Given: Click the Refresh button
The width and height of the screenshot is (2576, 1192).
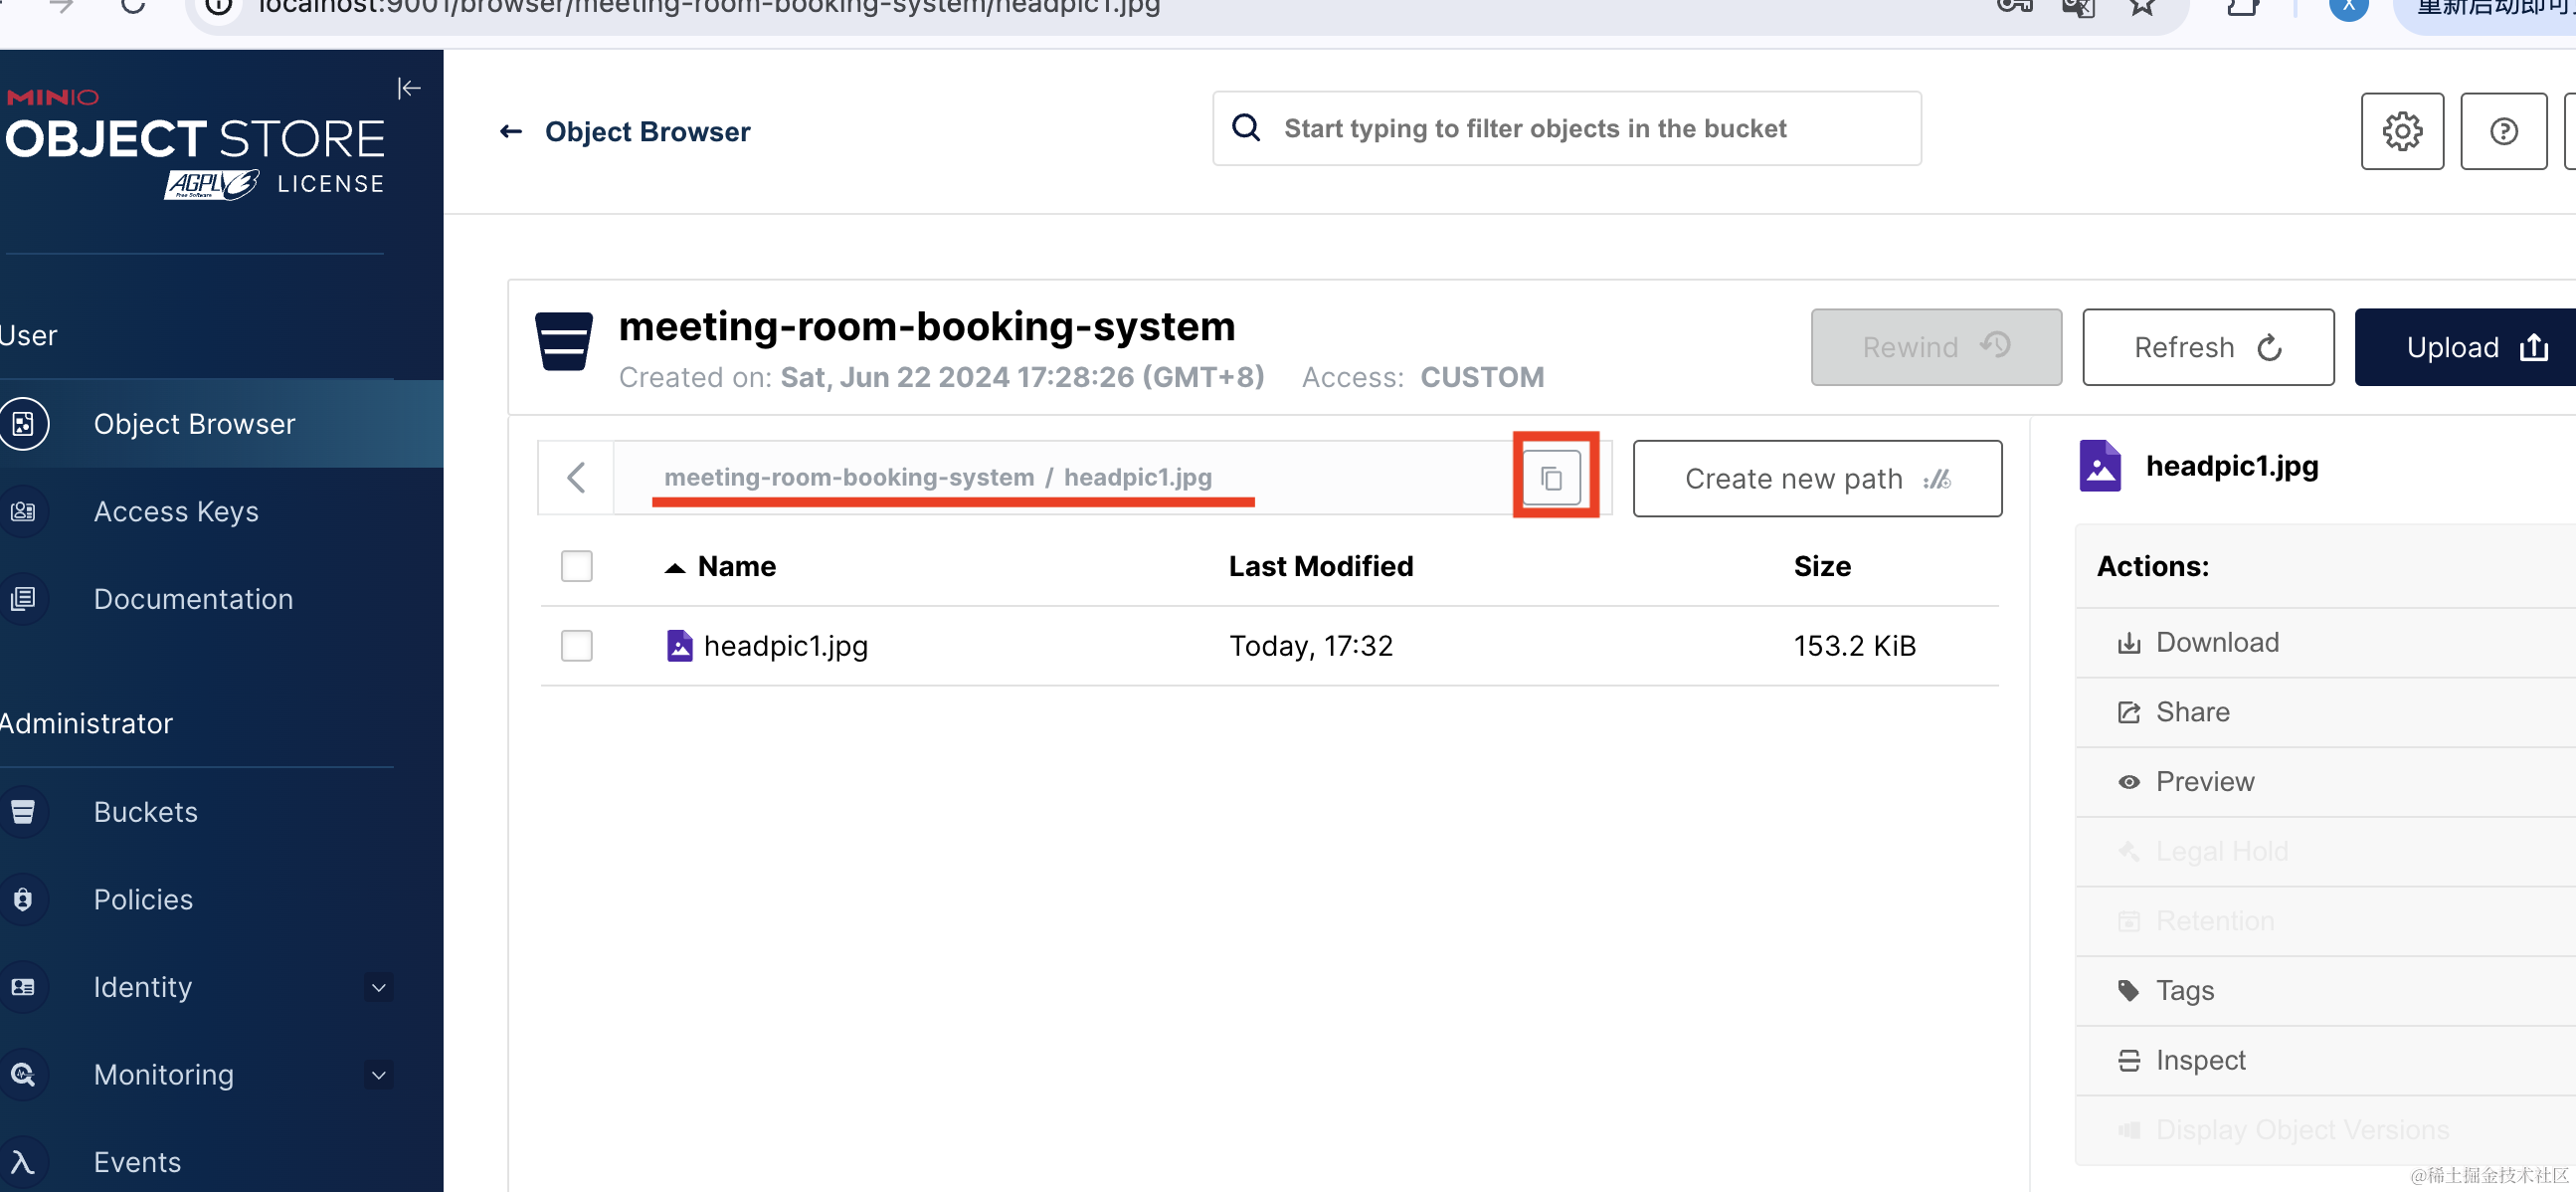Looking at the screenshot, I should [2207, 347].
